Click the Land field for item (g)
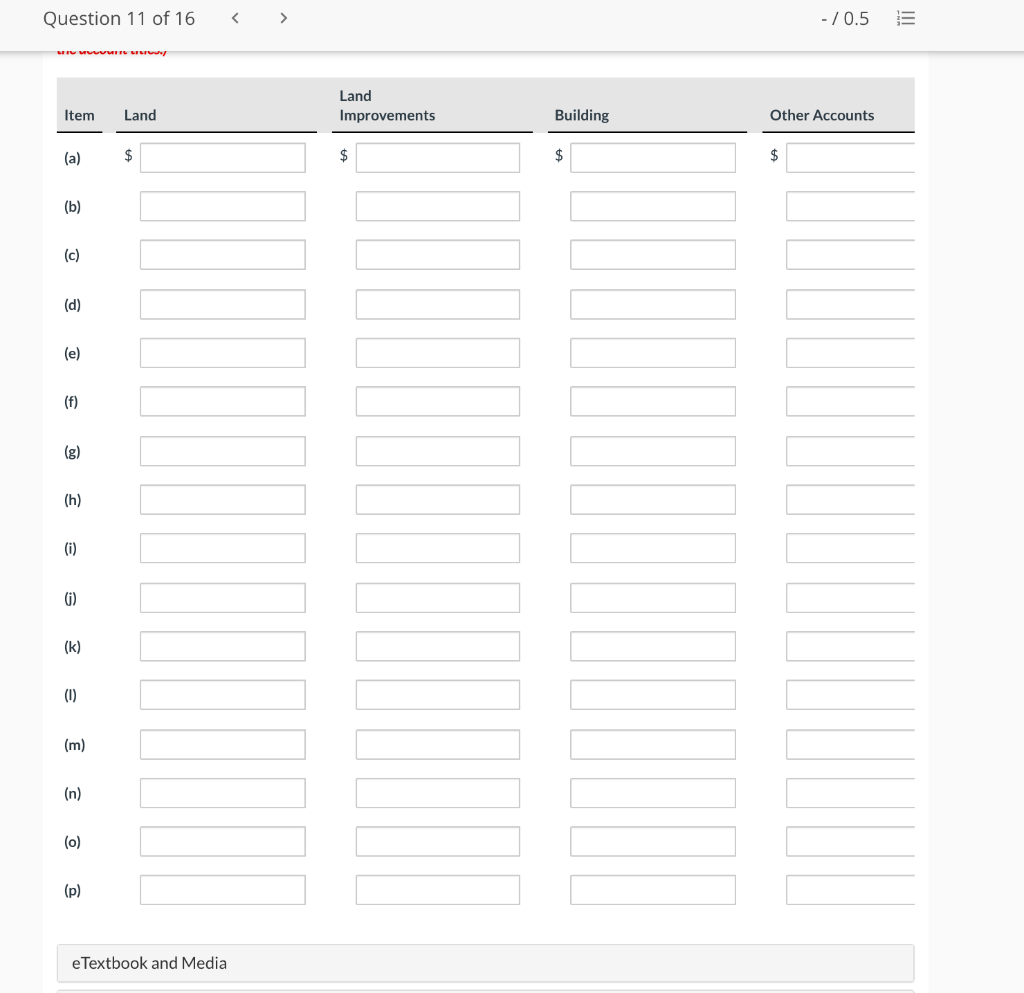The image size is (1024, 993). (x=223, y=451)
